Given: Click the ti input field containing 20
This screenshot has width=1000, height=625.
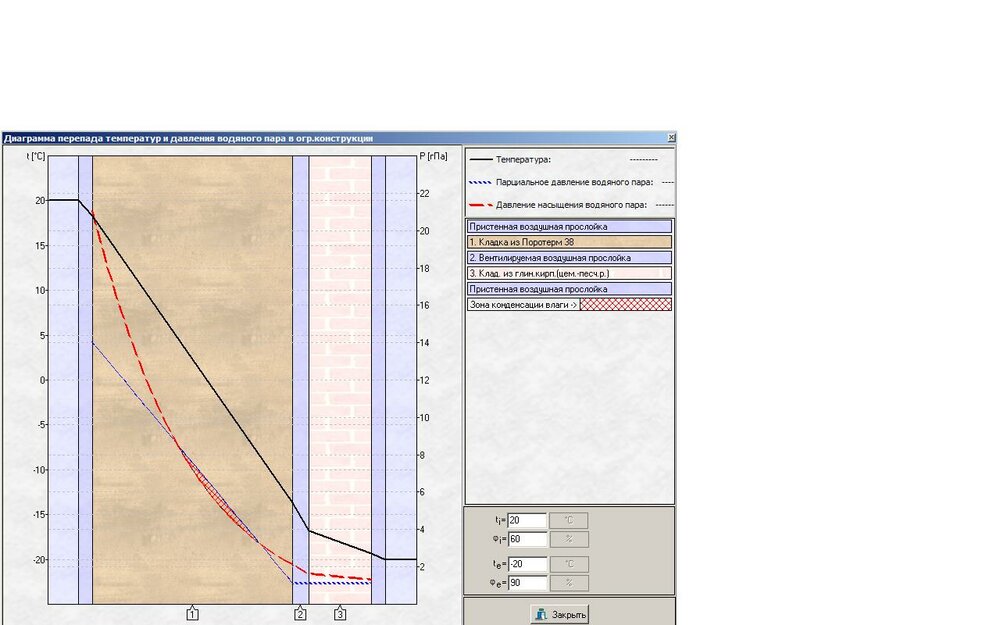Looking at the screenshot, I should pyautogui.click(x=527, y=520).
